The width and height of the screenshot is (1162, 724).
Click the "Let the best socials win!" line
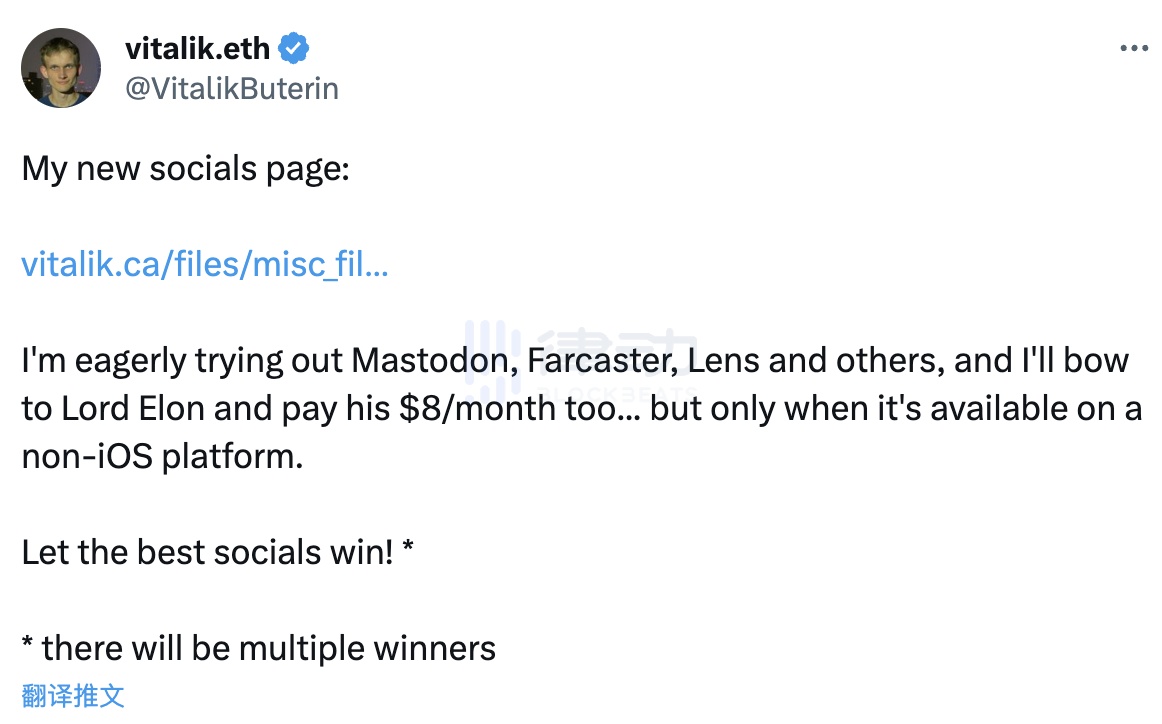pyautogui.click(x=207, y=553)
